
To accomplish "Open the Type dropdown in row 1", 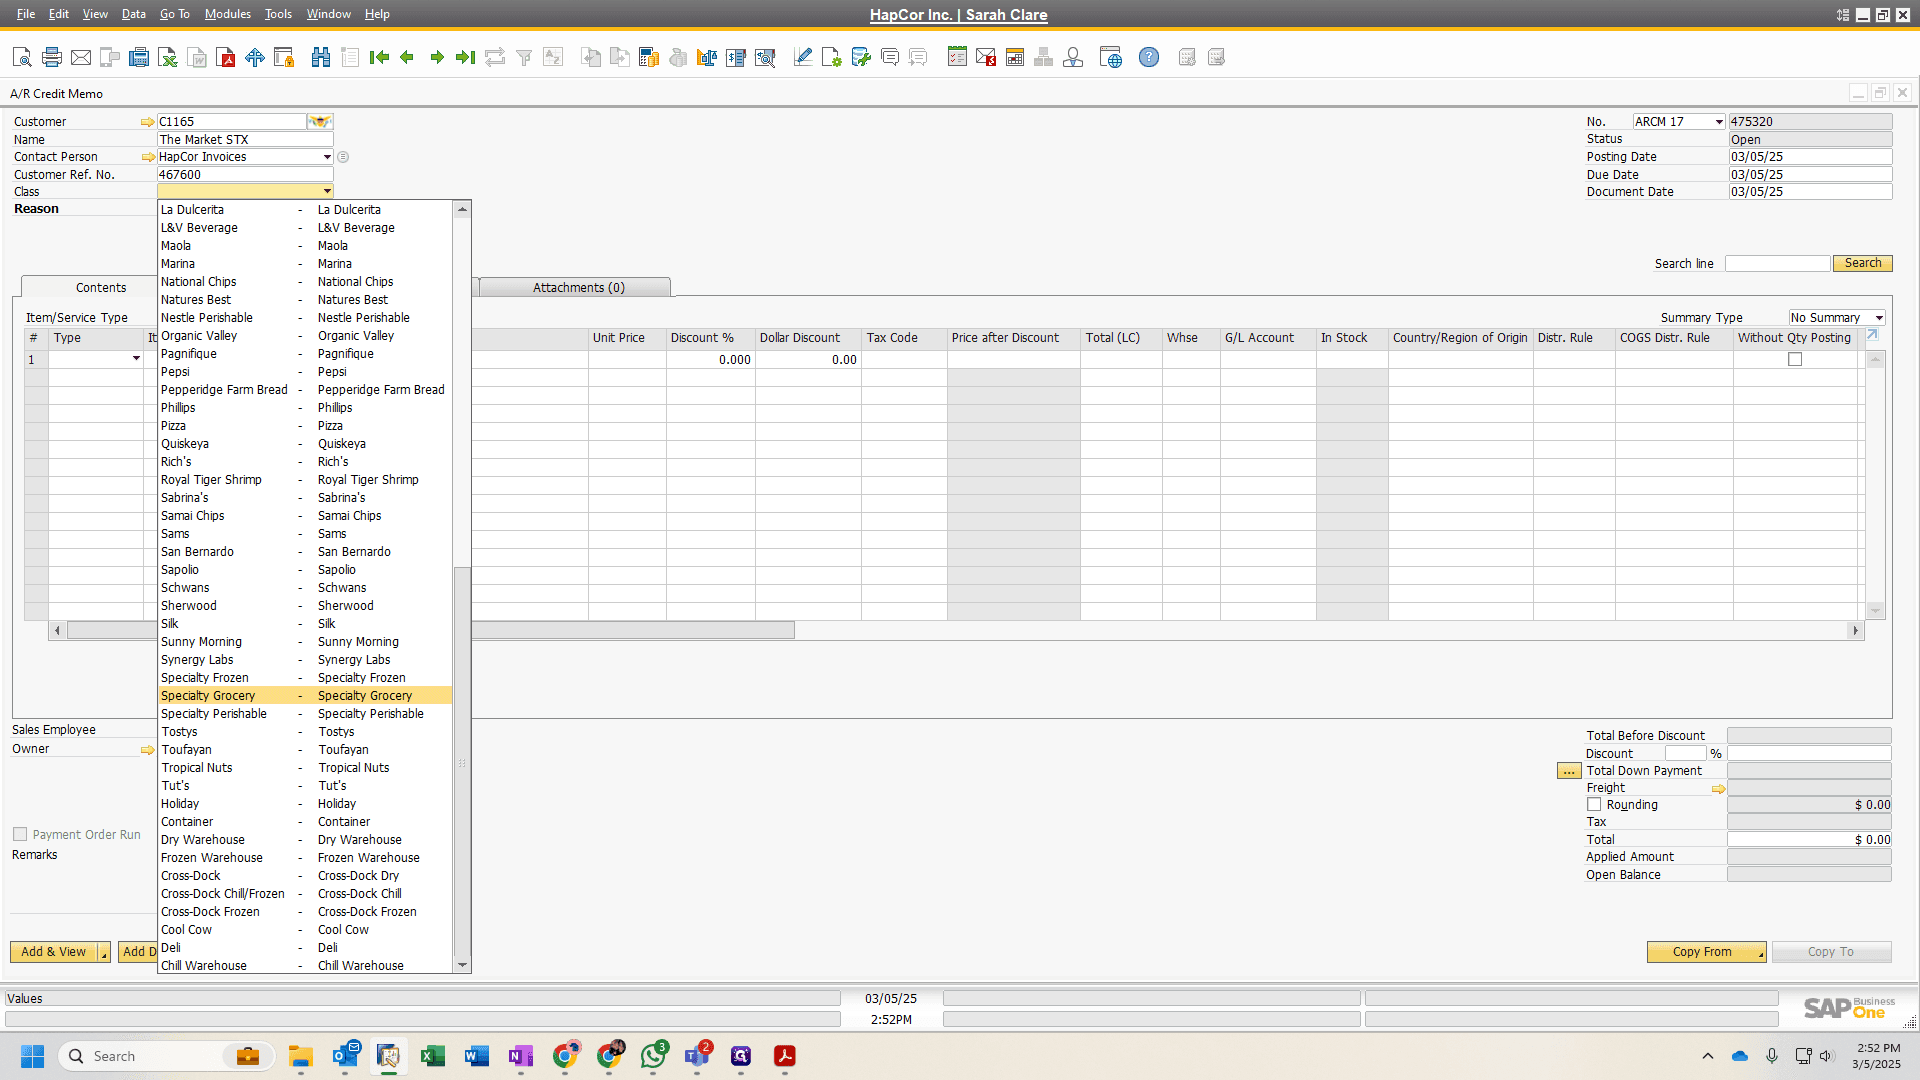I will coord(136,359).
